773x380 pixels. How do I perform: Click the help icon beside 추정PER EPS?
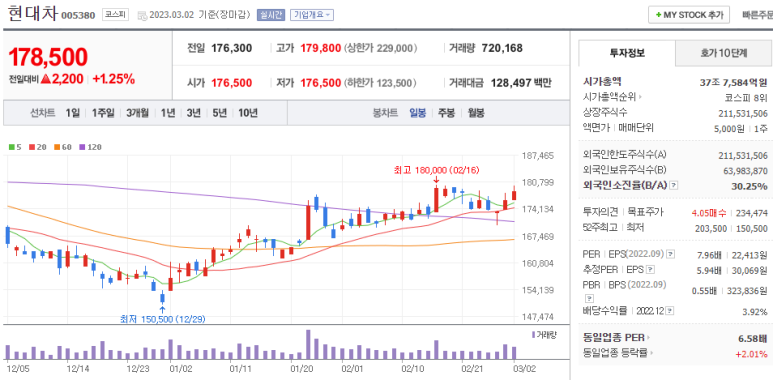tap(650, 270)
